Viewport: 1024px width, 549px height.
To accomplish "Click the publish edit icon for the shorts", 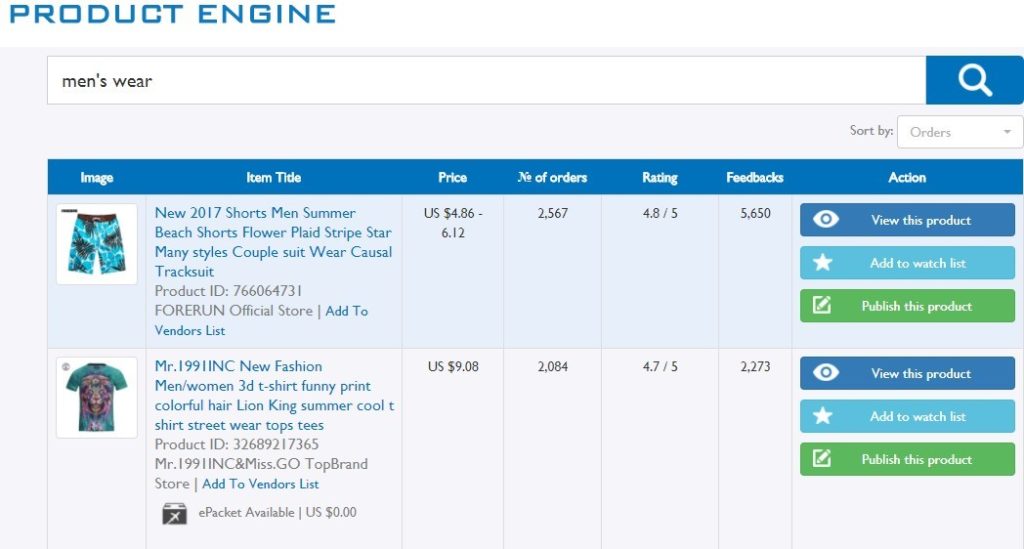I will tap(823, 306).
